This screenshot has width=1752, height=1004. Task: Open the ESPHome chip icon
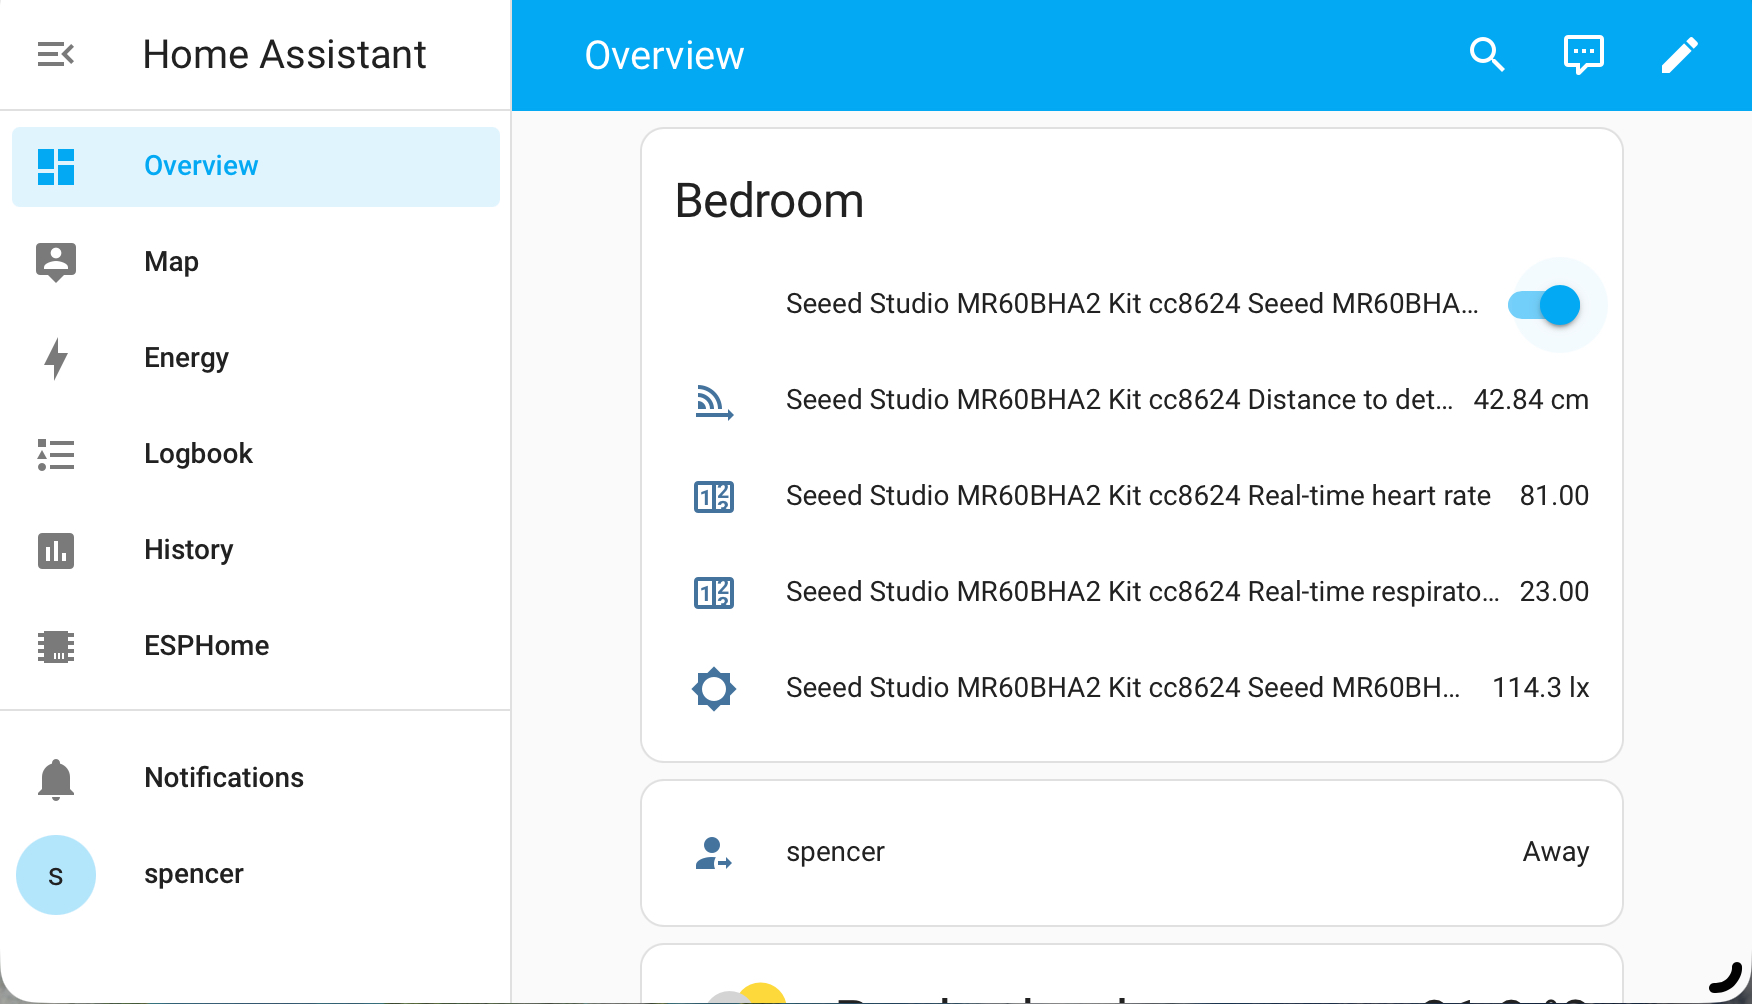(x=56, y=646)
